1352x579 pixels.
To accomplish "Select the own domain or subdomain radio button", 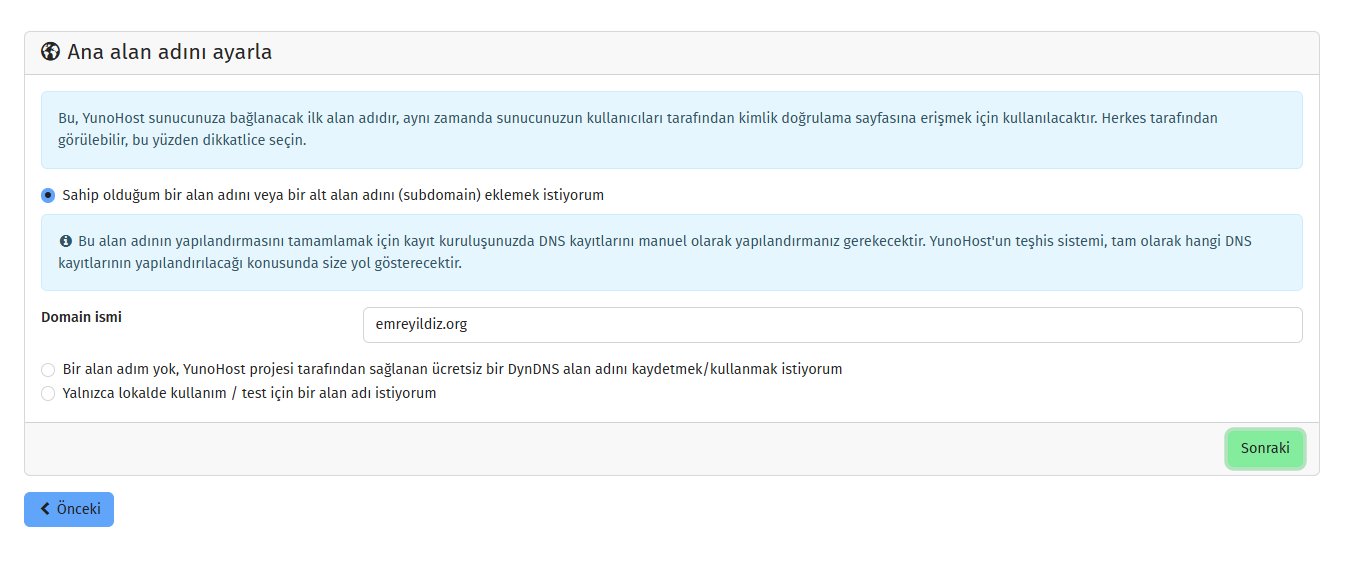I will [48, 195].
